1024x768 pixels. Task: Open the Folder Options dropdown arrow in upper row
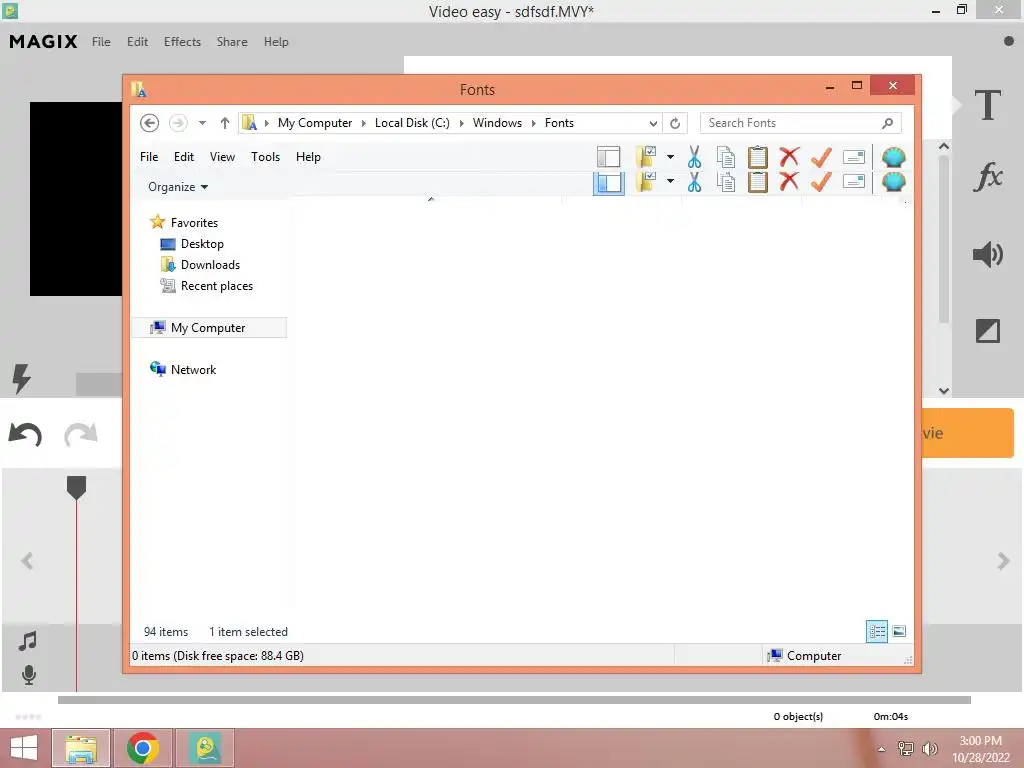pos(670,157)
